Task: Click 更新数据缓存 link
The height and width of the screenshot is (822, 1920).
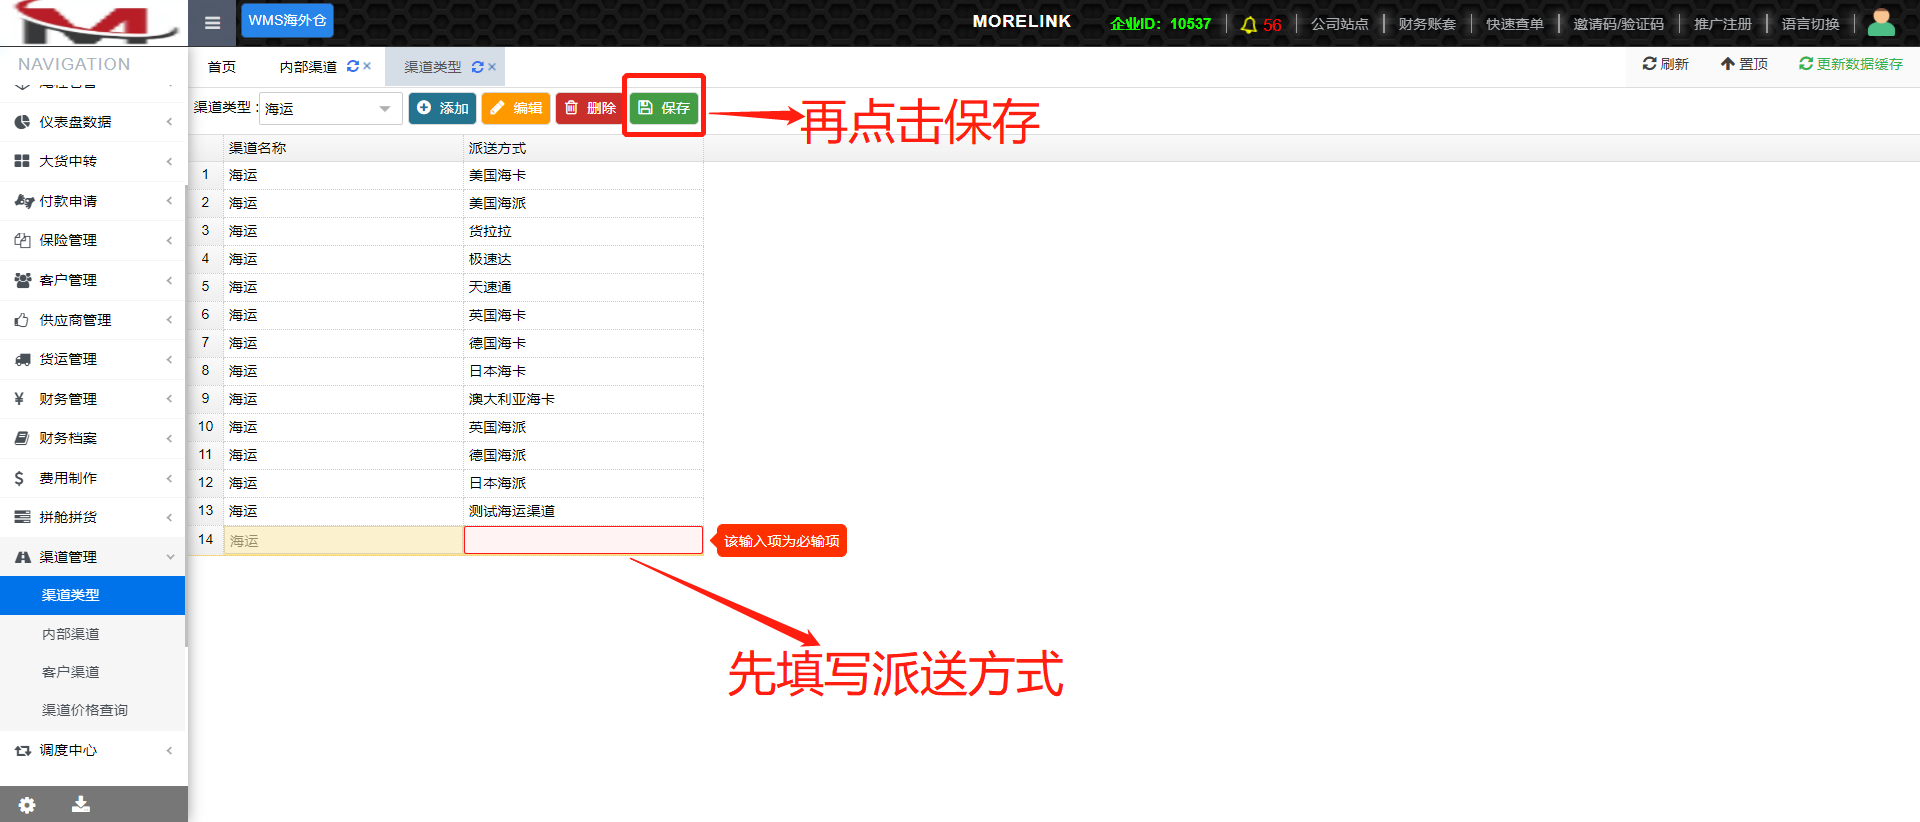Action: 1850,64
